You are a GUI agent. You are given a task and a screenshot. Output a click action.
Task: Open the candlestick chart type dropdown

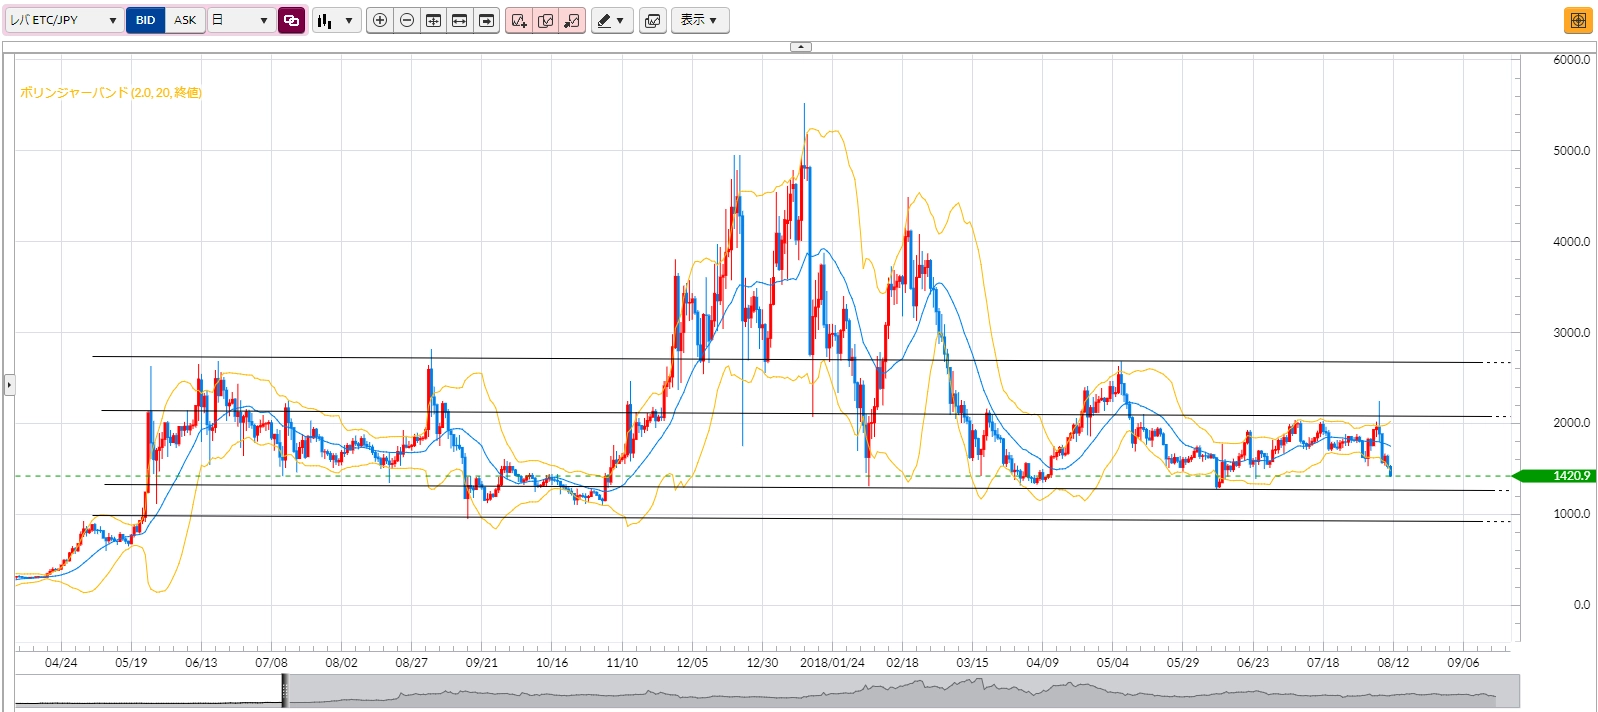click(336, 20)
